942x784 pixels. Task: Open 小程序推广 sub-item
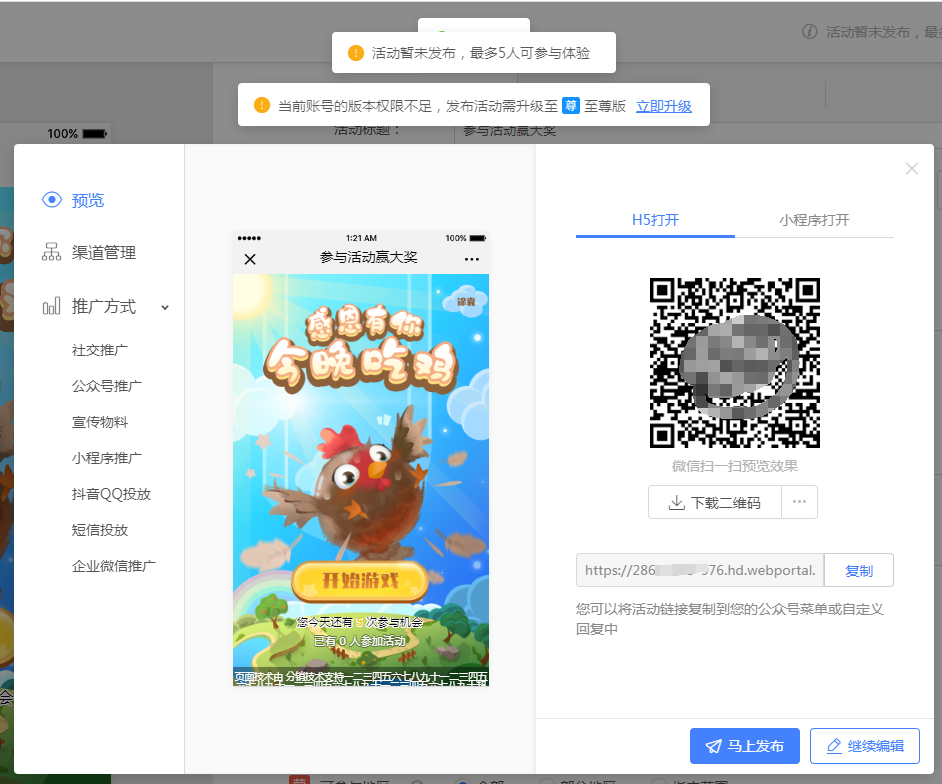[107, 458]
